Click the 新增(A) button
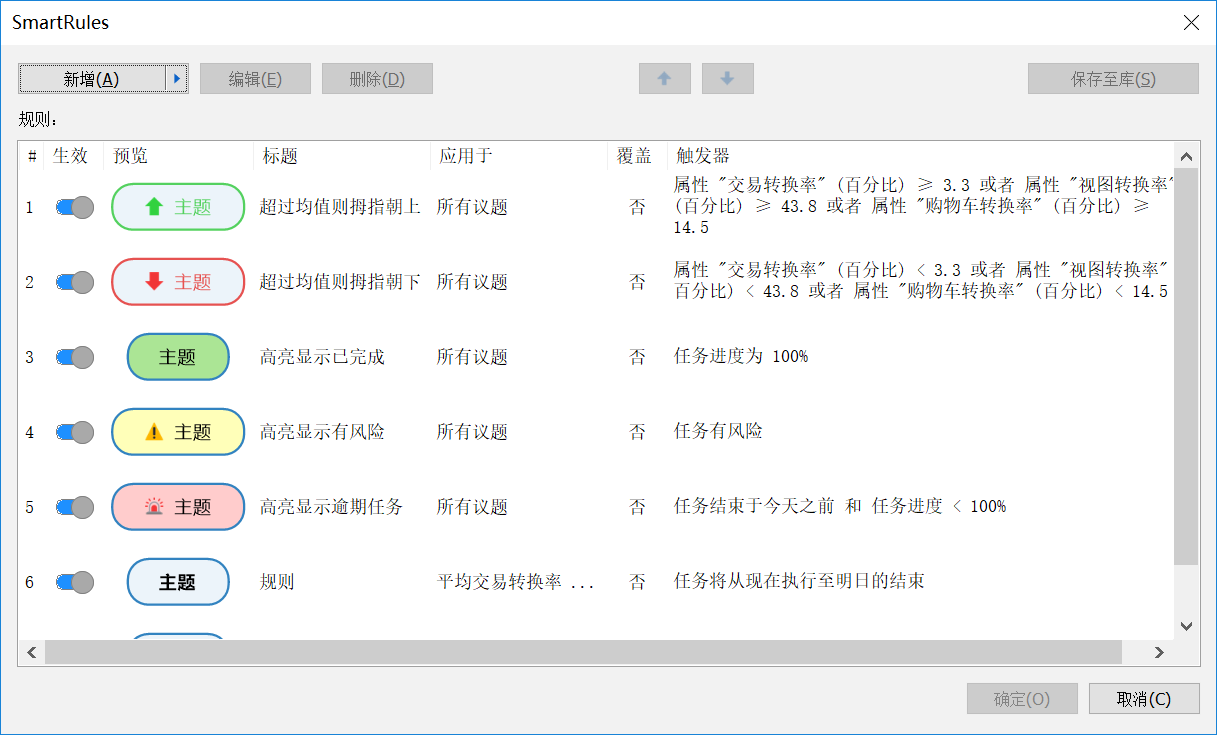 [x=92, y=79]
